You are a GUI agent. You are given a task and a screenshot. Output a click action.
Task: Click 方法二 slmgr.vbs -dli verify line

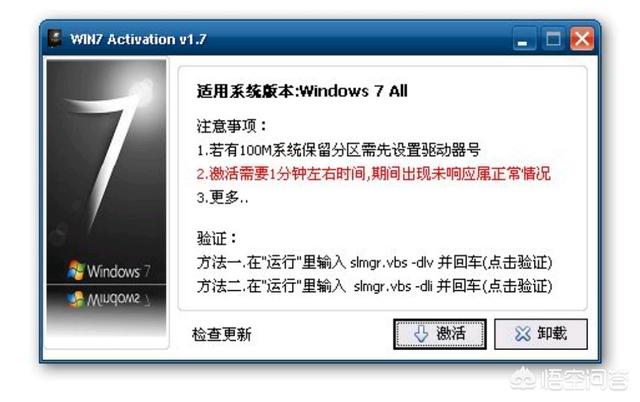[374, 286]
